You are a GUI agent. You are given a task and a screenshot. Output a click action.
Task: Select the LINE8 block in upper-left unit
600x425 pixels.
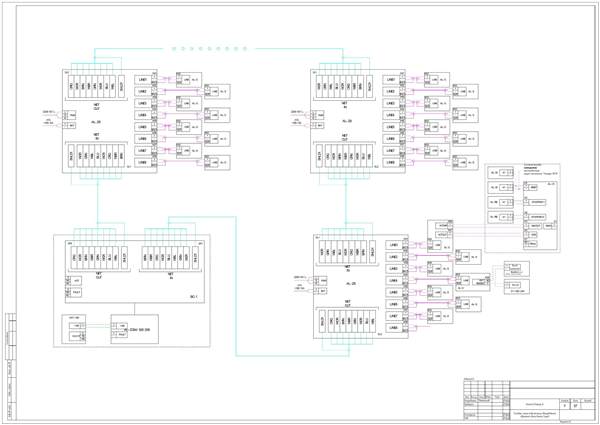(142, 163)
